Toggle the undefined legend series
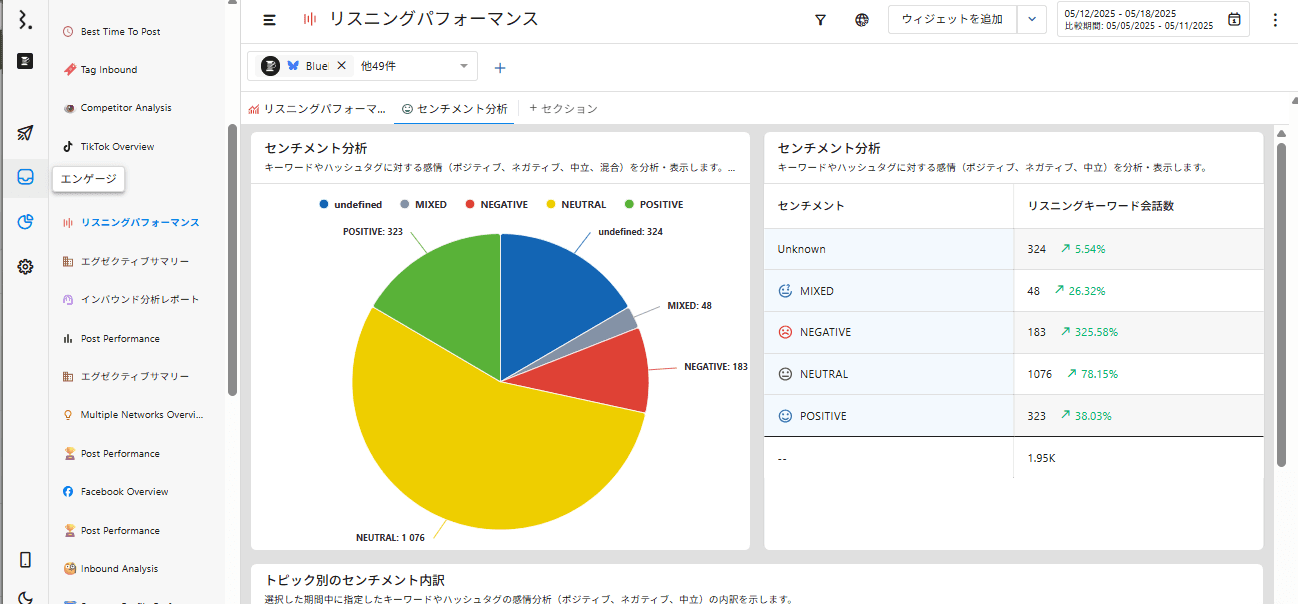Screen dimensions: 1298x604 click(350, 204)
